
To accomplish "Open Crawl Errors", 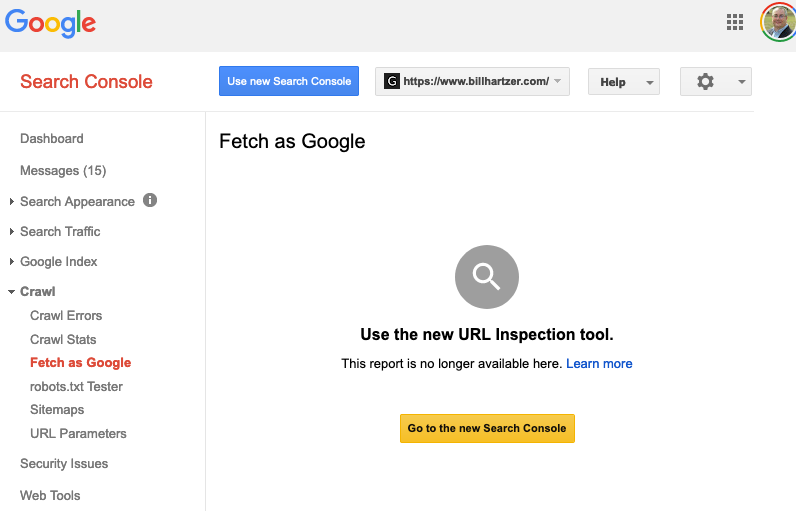I will point(66,316).
